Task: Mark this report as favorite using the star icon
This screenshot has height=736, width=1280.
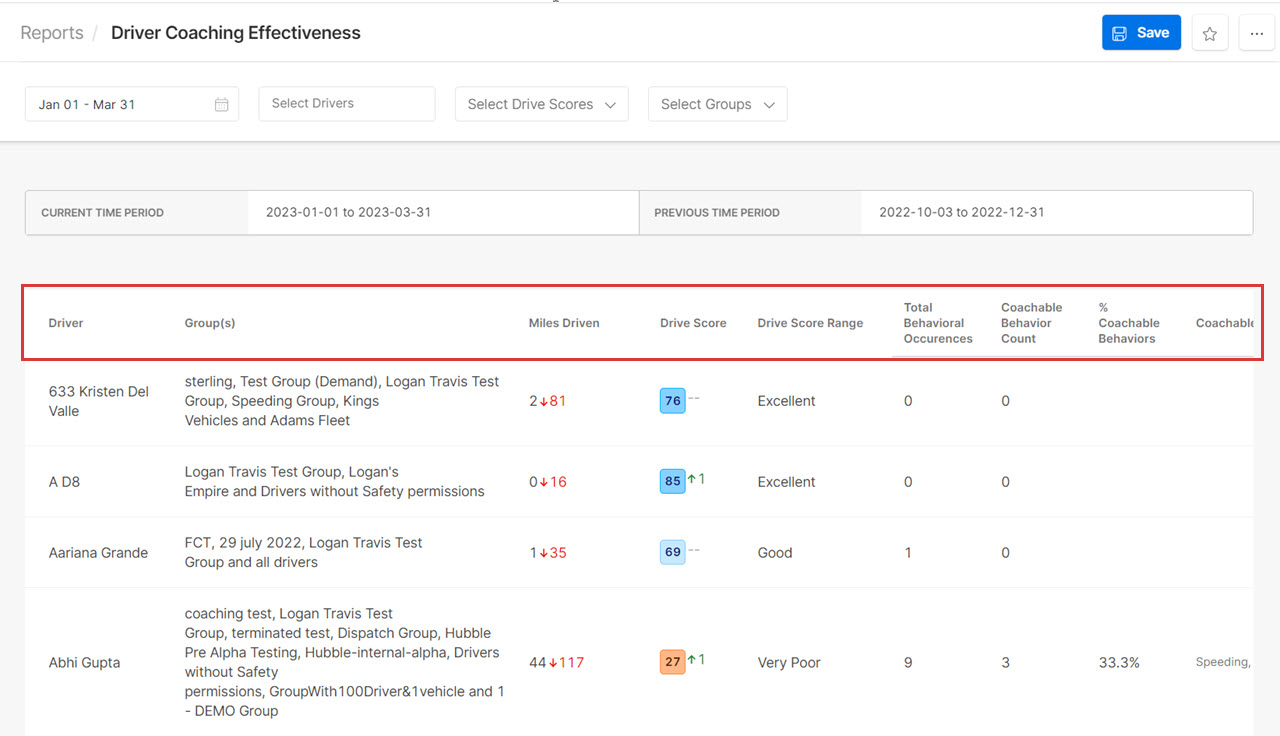Action: tap(1209, 32)
